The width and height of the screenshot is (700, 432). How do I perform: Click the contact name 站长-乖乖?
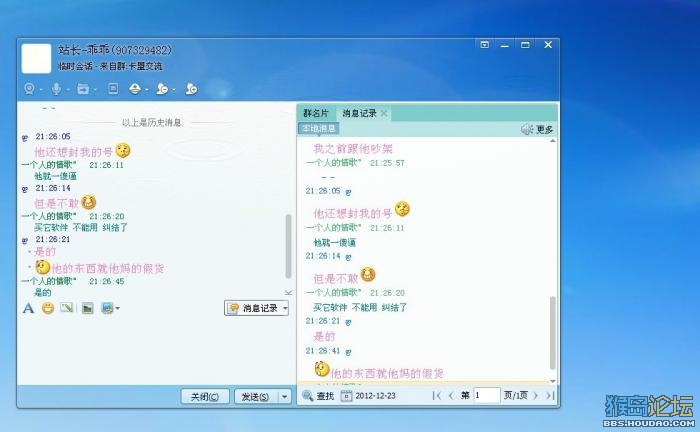pyautogui.click(x=84, y=50)
